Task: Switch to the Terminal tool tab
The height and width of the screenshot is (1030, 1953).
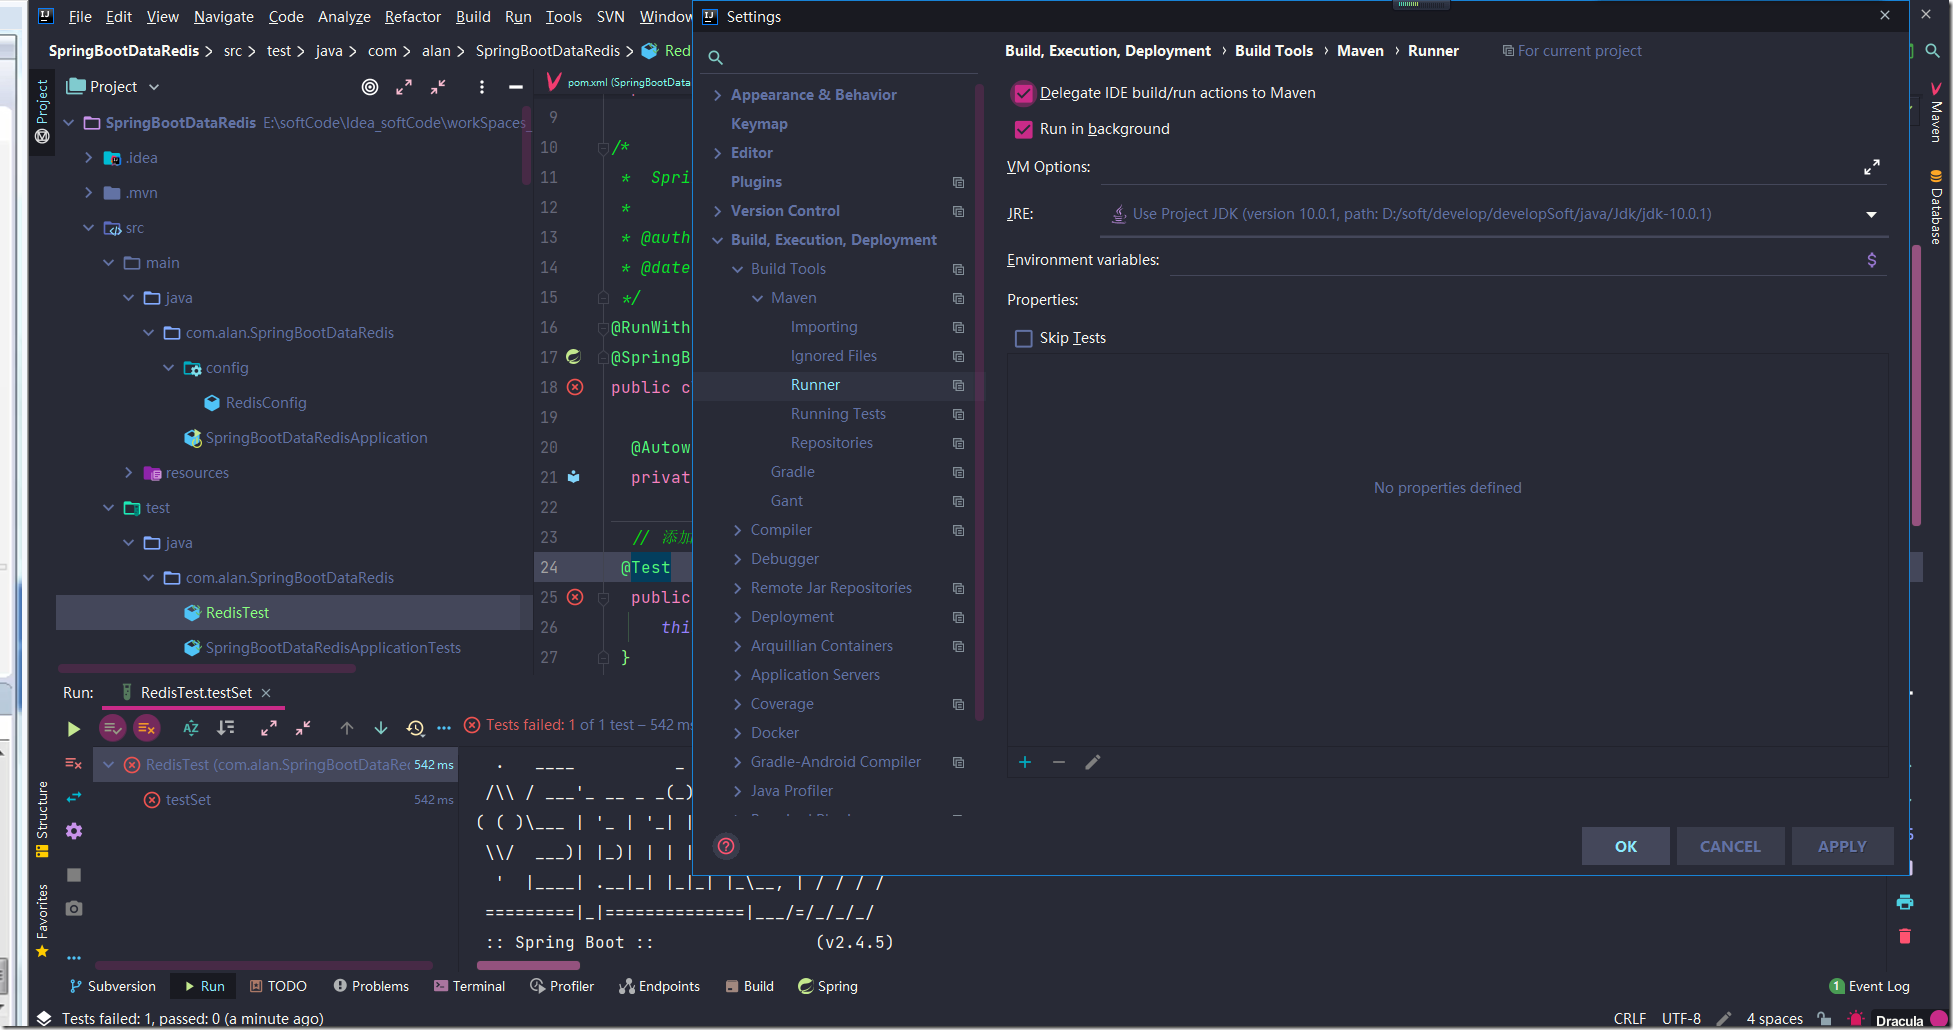Action: pos(469,986)
